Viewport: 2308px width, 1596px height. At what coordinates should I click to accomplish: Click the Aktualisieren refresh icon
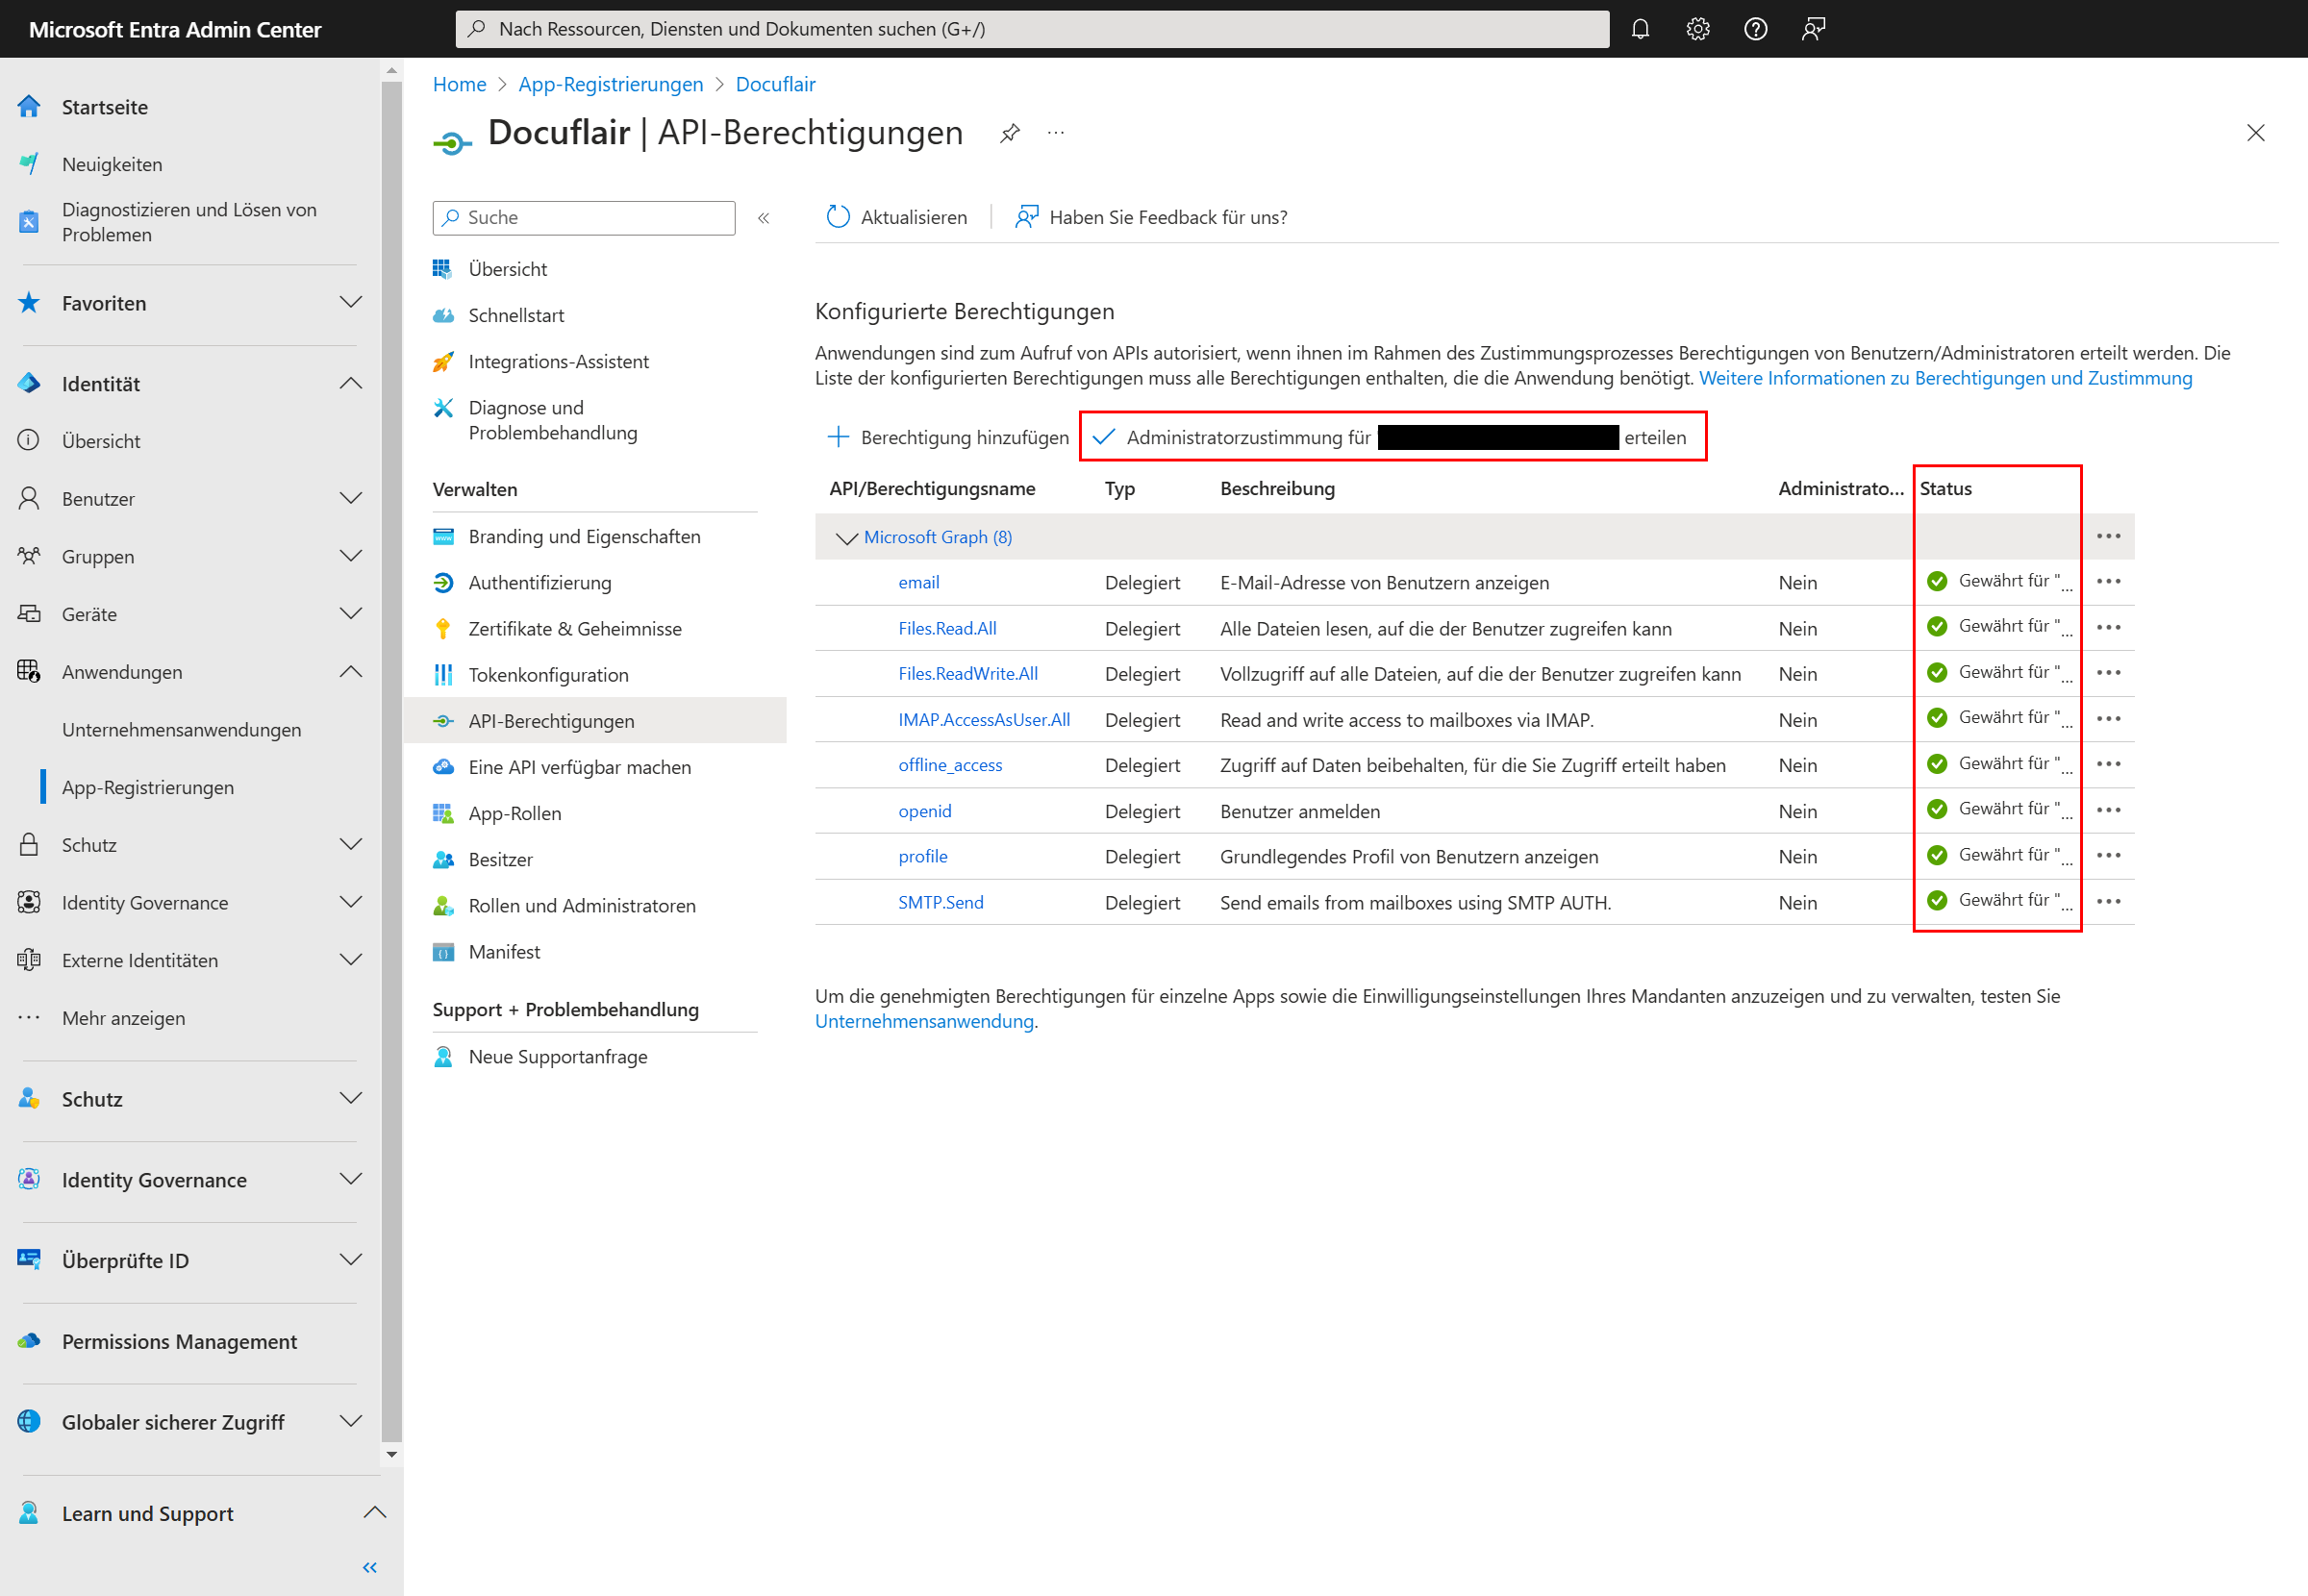pos(835,215)
